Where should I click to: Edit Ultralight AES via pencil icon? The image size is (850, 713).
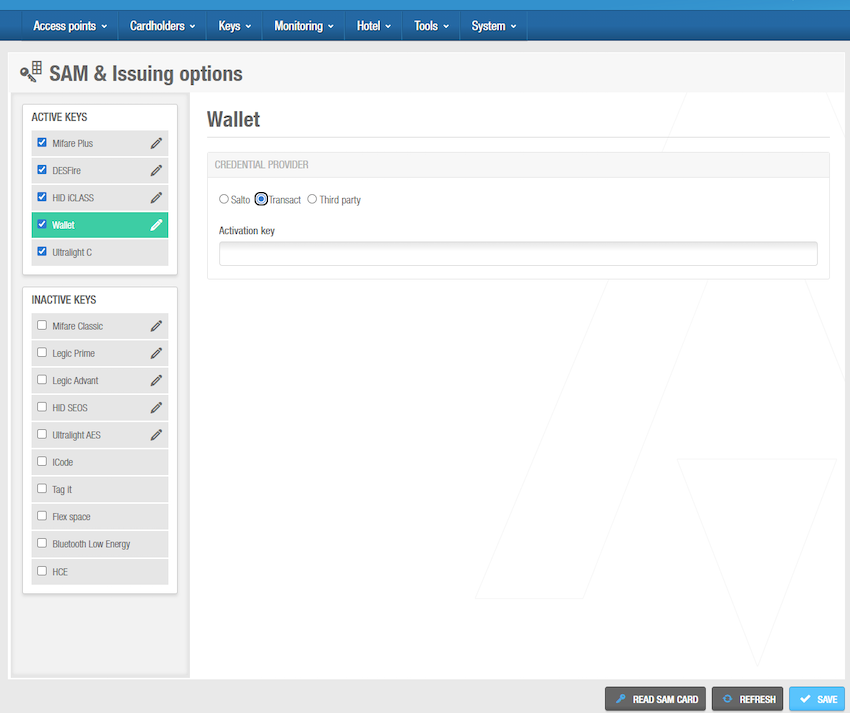[x=156, y=435]
